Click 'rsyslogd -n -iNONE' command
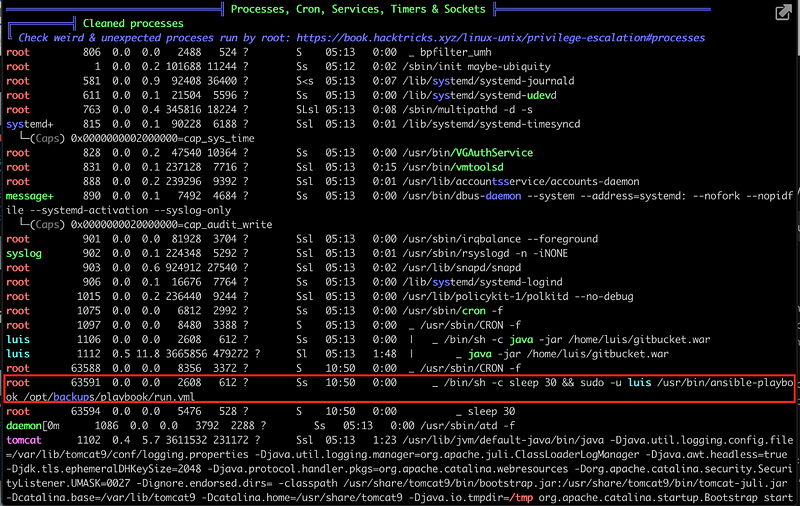Viewport: 800px width, 506px height. click(485, 253)
